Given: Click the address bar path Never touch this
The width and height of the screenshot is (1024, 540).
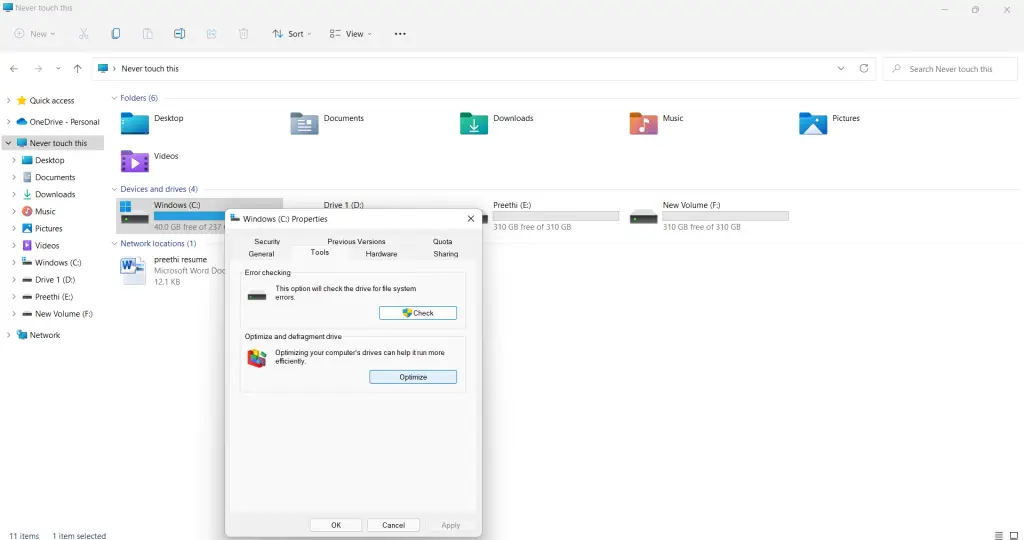Looking at the screenshot, I should pos(150,69).
